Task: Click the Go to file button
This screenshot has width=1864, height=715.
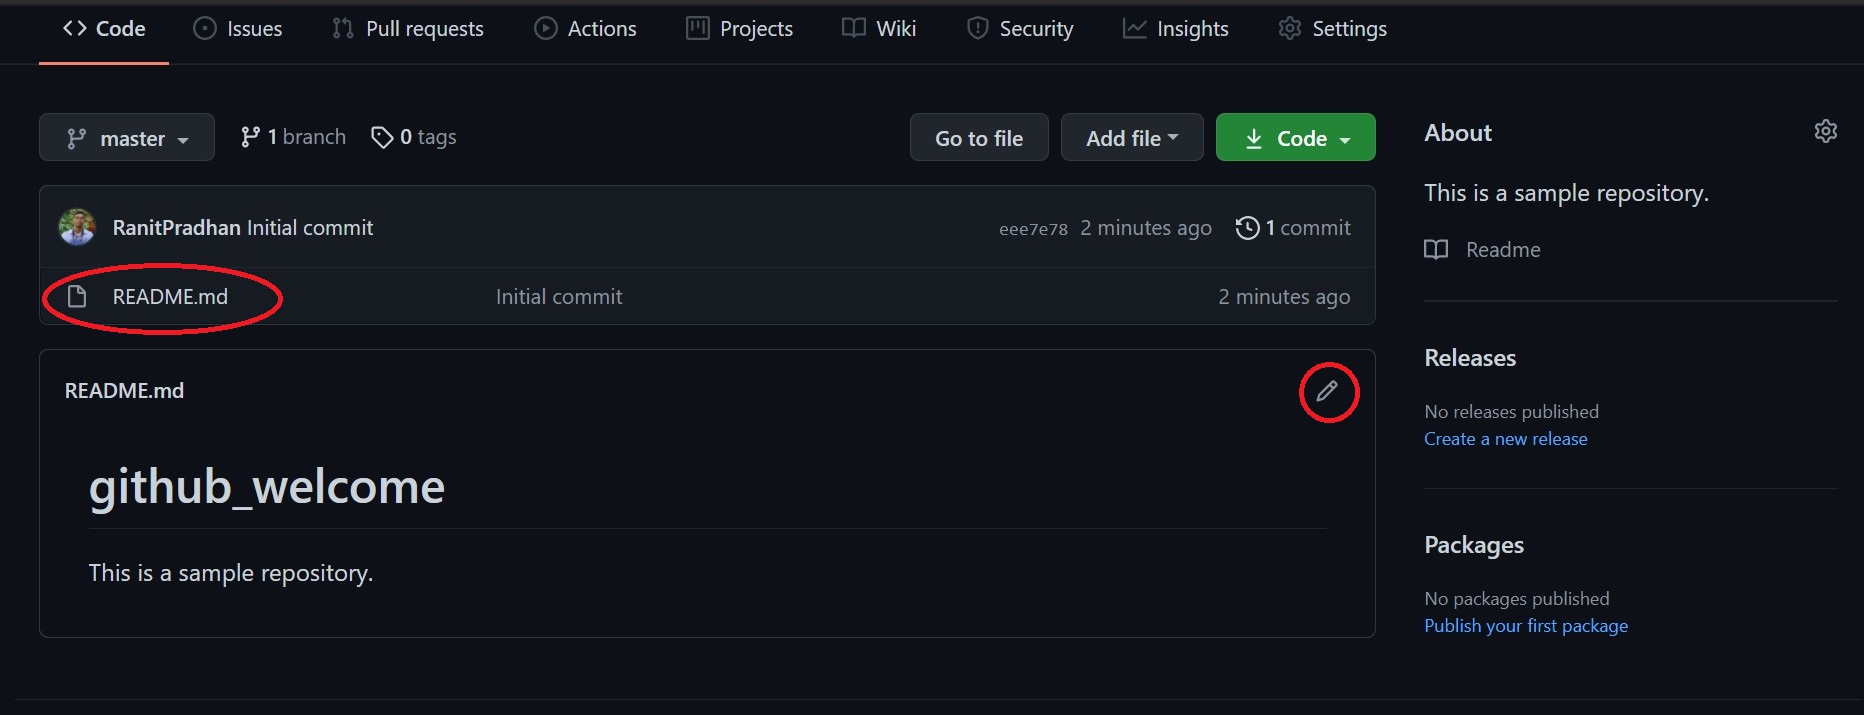Action: click(979, 138)
